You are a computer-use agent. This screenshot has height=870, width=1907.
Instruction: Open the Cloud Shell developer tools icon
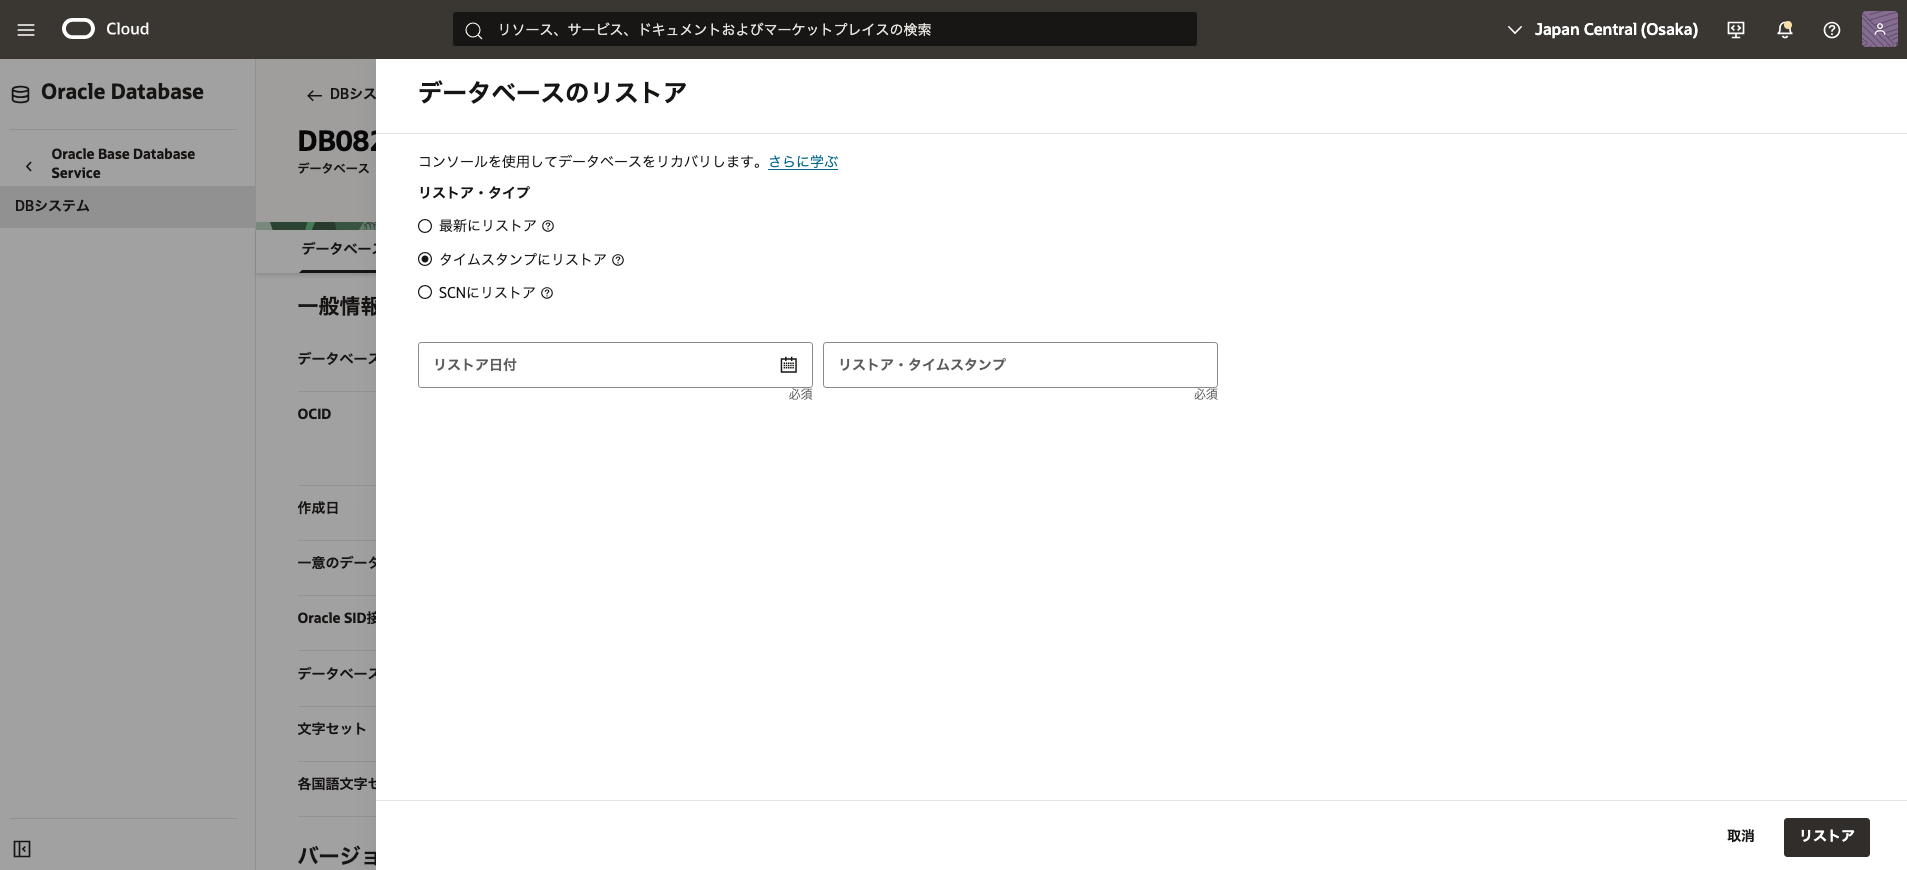pyautogui.click(x=1736, y=30)
